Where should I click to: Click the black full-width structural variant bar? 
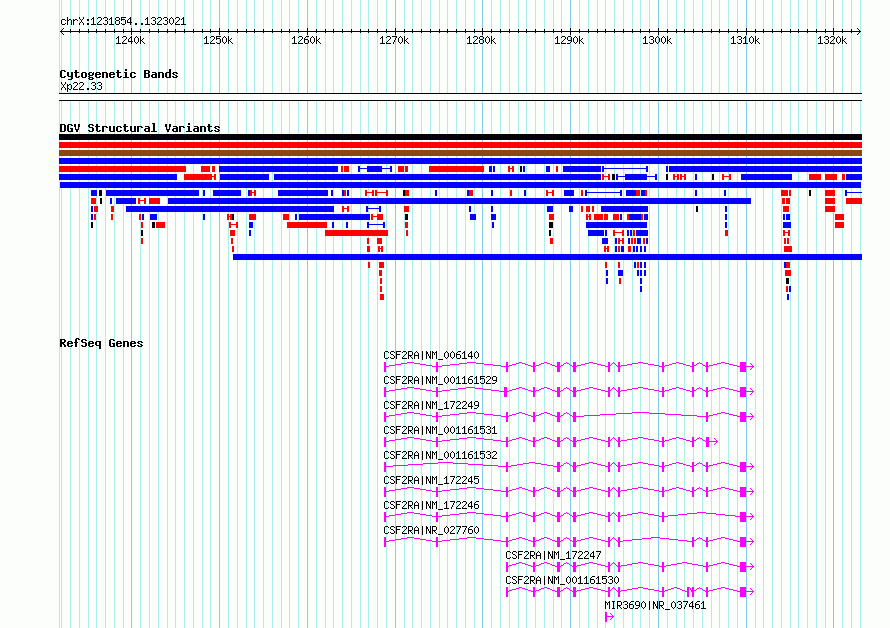click(460, 137)
